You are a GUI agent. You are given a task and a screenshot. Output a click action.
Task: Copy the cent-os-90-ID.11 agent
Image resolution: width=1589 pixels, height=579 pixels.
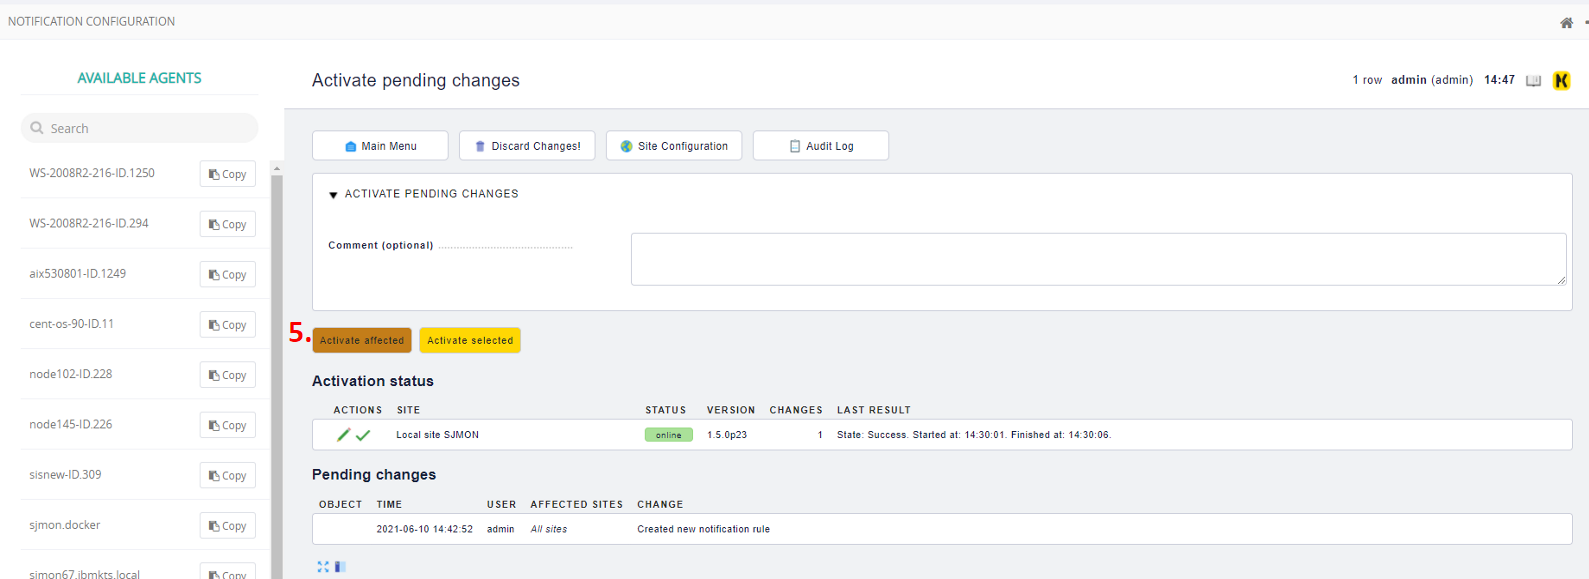(x=228, y=325)
